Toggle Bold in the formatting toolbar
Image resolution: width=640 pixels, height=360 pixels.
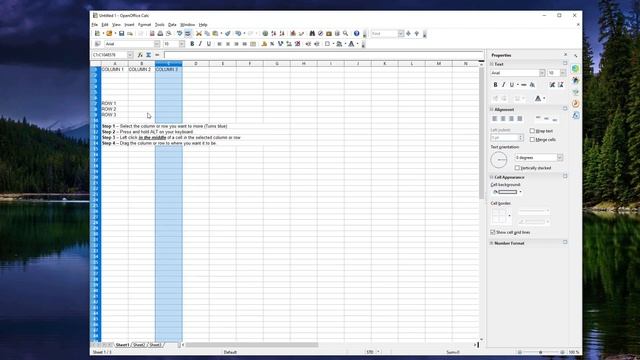192,44
